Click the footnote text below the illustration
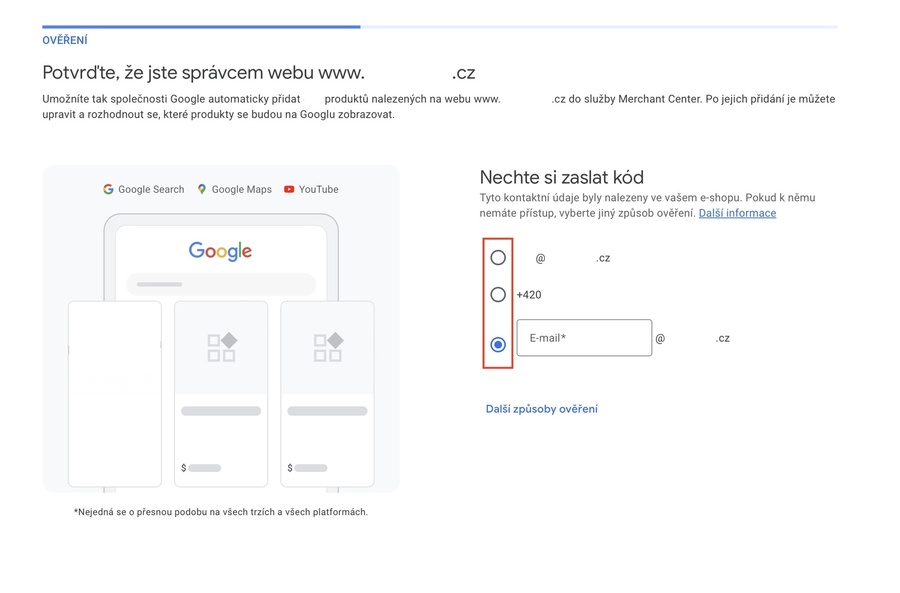 pos(221,512)
